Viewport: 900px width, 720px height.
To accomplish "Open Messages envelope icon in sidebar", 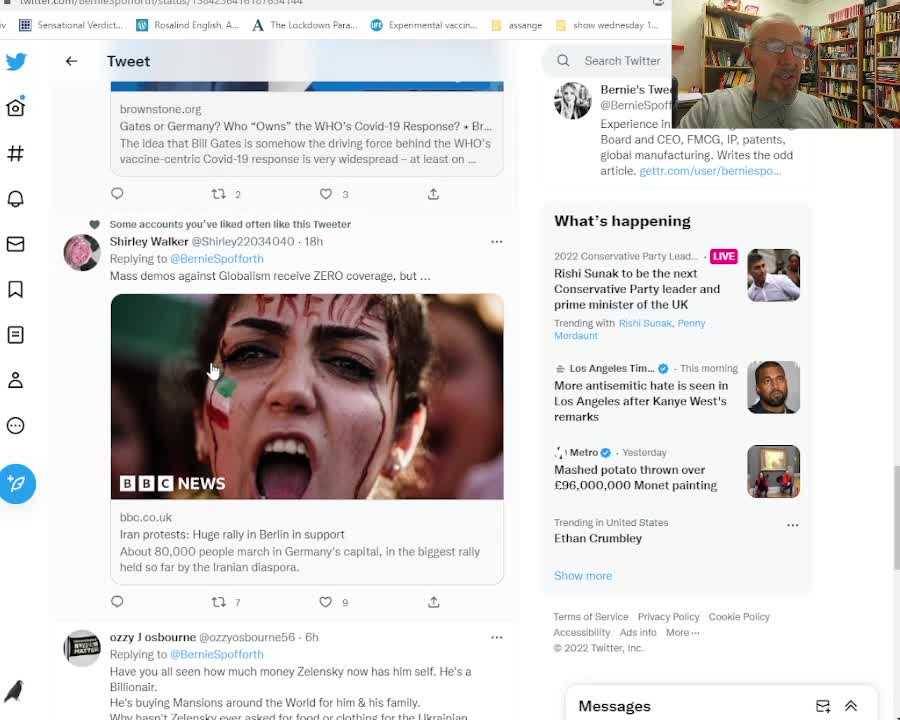I will click(x=15, y=244).
